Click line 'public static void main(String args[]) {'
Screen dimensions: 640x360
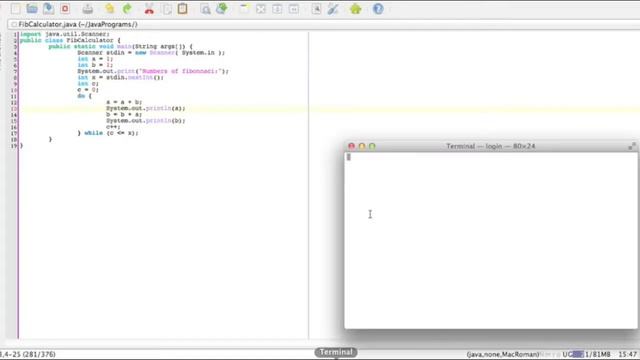coord(120,47)
